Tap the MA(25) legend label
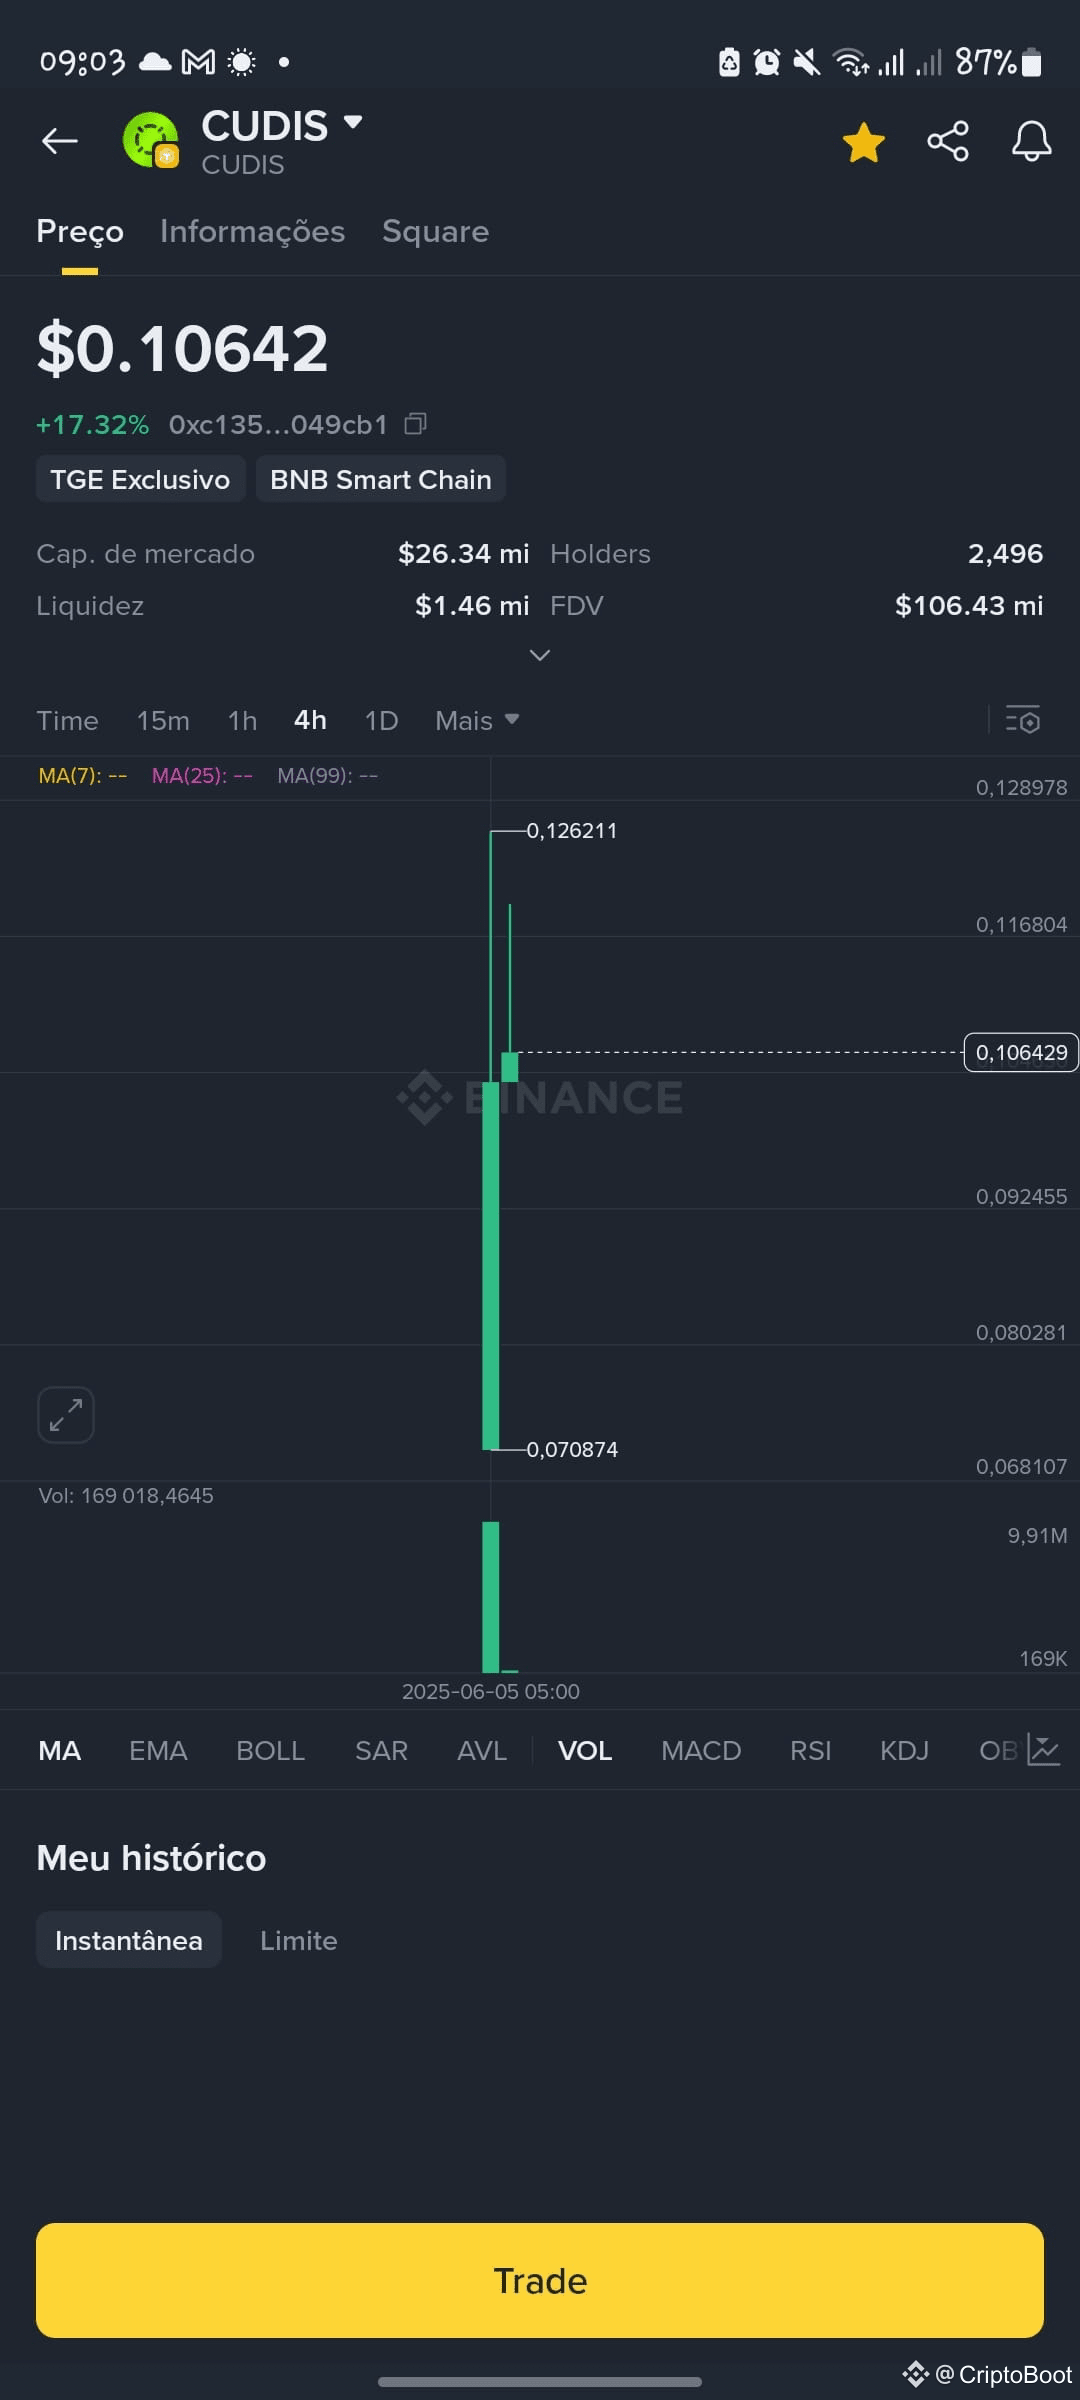The height and width of the screenshot is (2400, 1080). (202, 776)
